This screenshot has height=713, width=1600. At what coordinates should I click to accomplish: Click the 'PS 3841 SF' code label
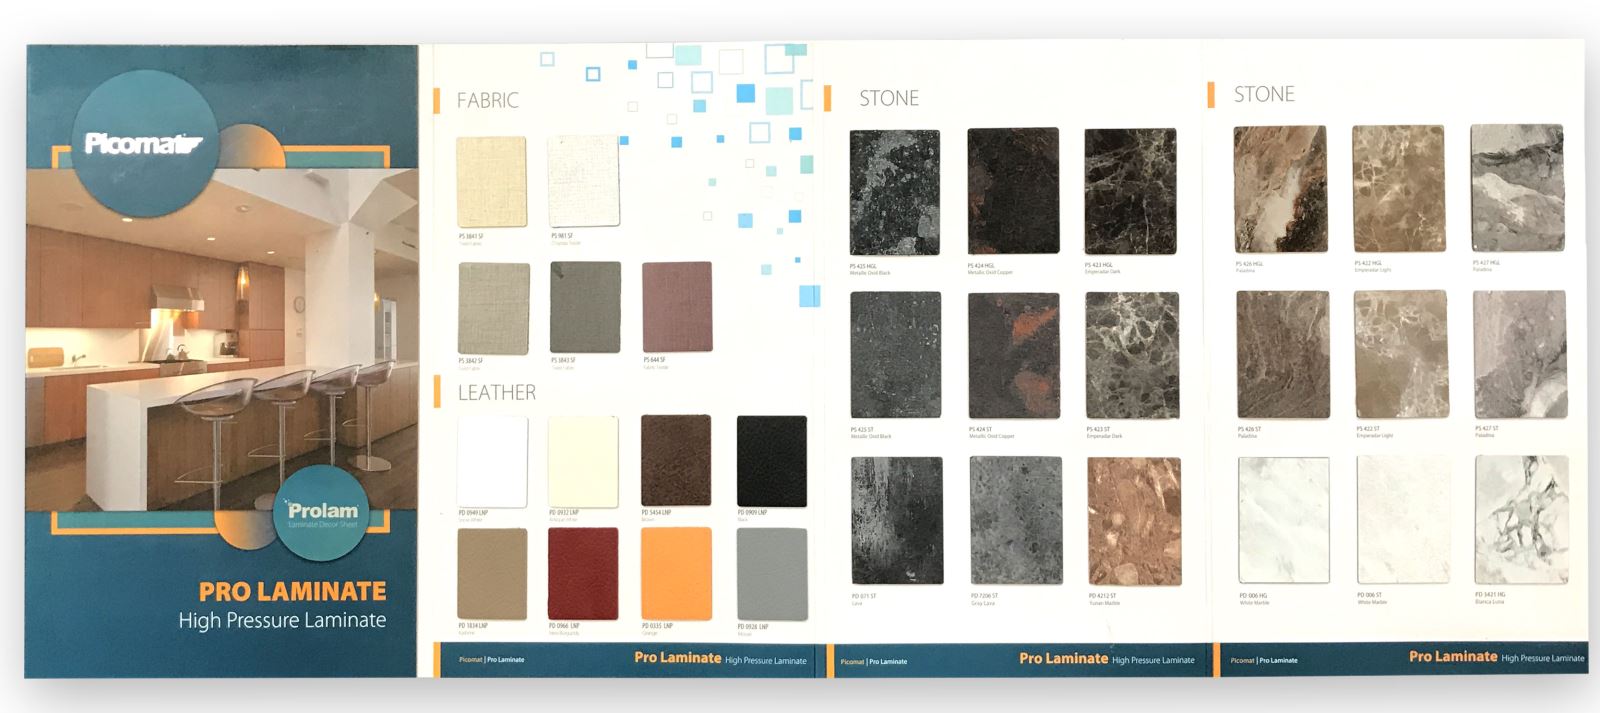pos(470,237)
